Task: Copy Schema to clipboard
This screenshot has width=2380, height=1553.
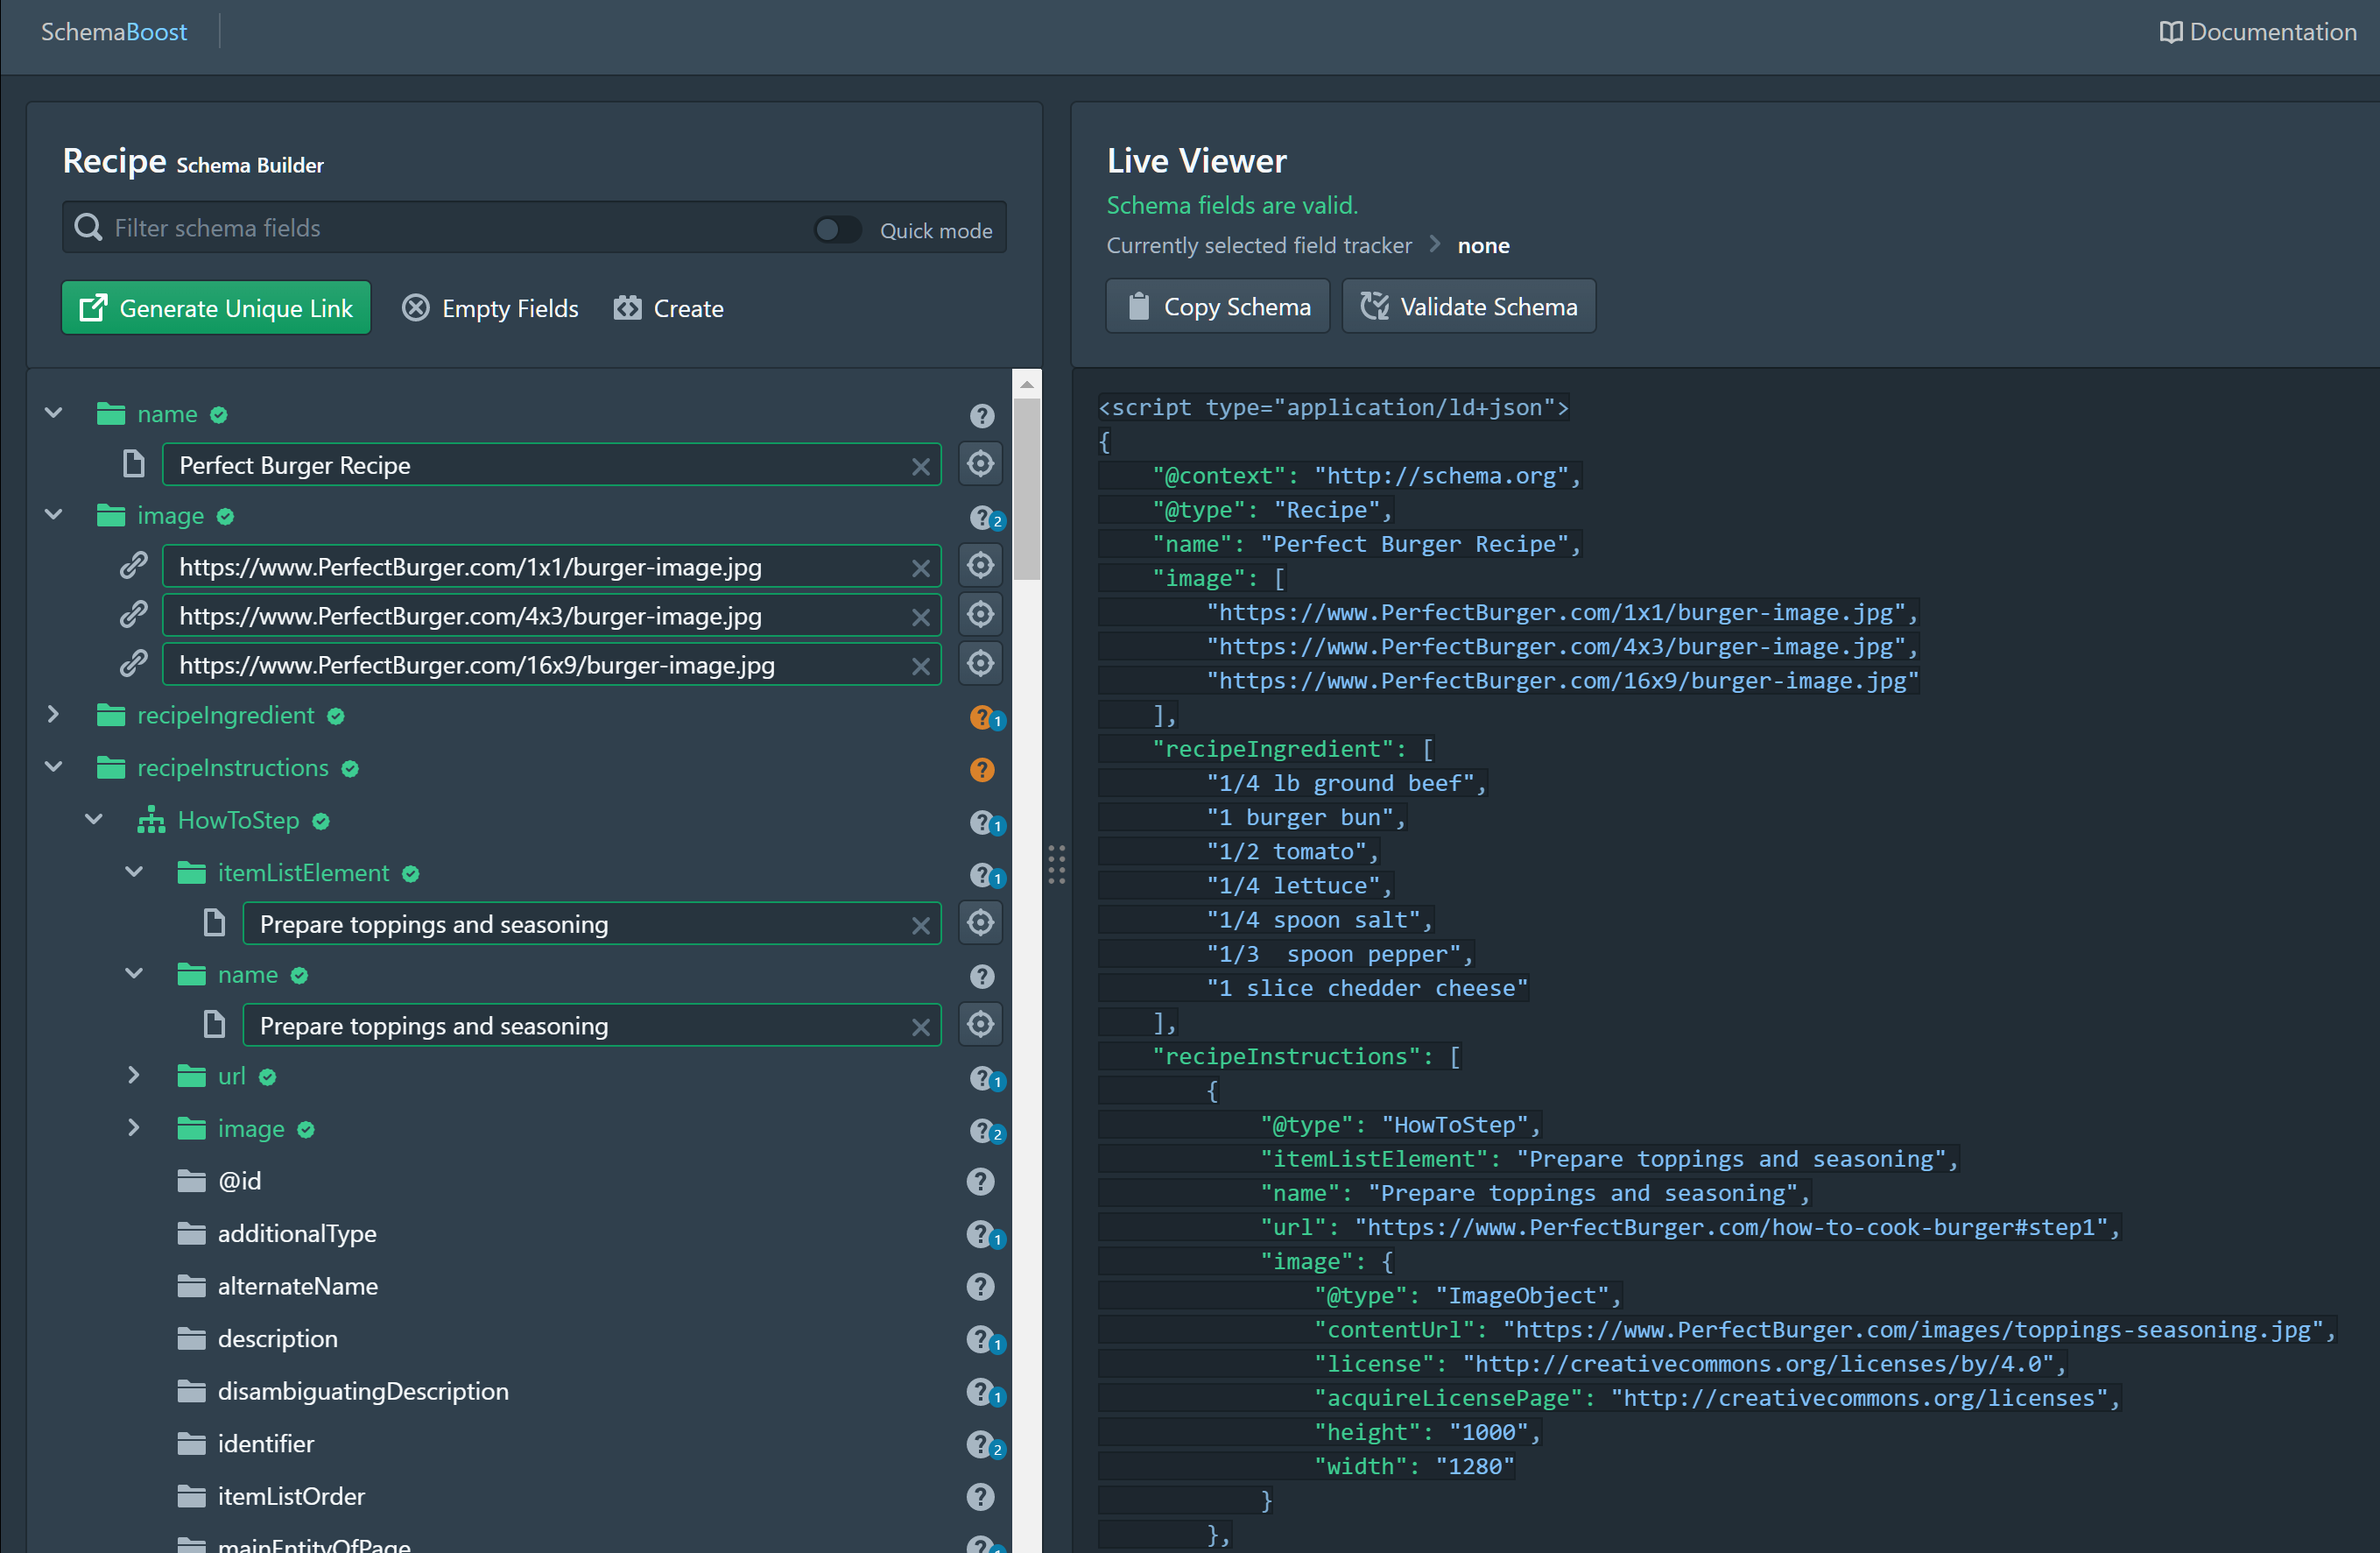Action: 1217,306
